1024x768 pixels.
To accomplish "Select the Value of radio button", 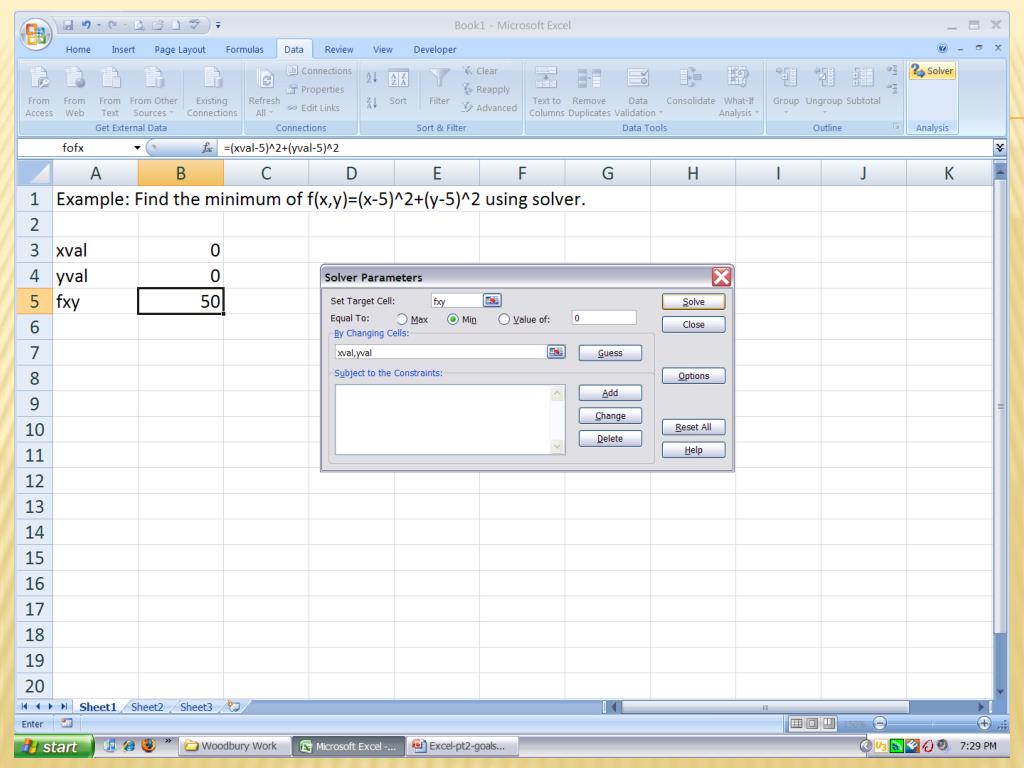I will pyautogui.click(x=504, y=319).
